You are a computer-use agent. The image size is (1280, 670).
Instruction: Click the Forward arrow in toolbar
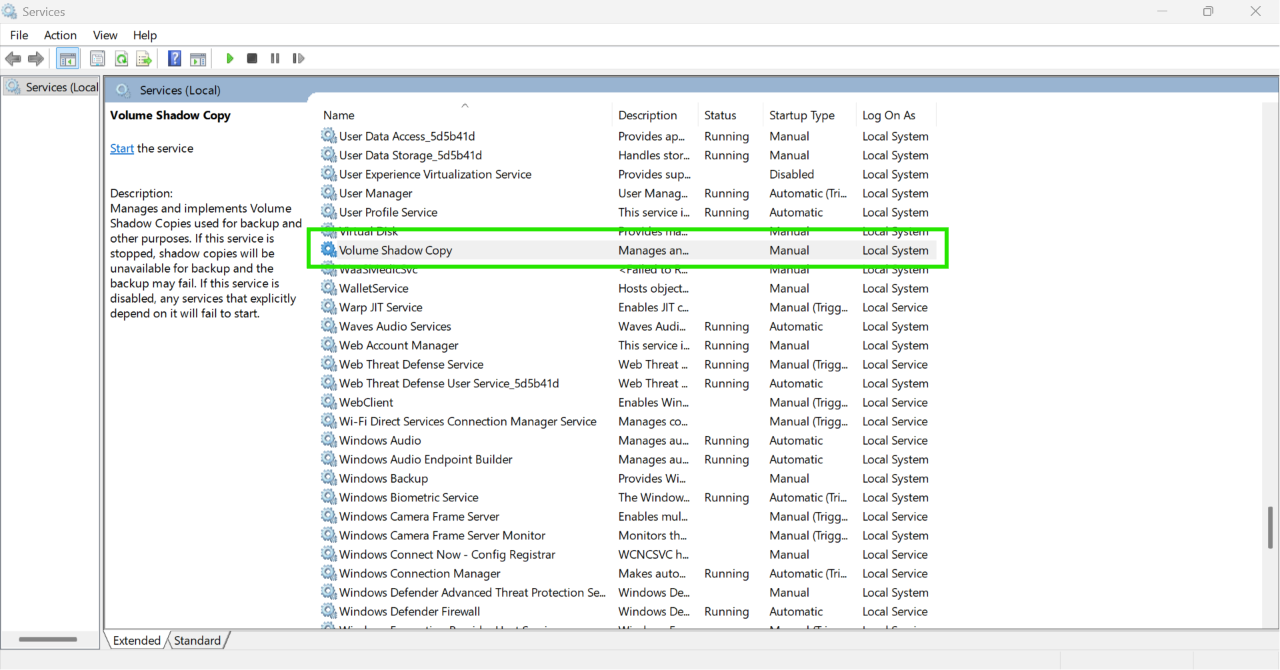pos(36,59)
